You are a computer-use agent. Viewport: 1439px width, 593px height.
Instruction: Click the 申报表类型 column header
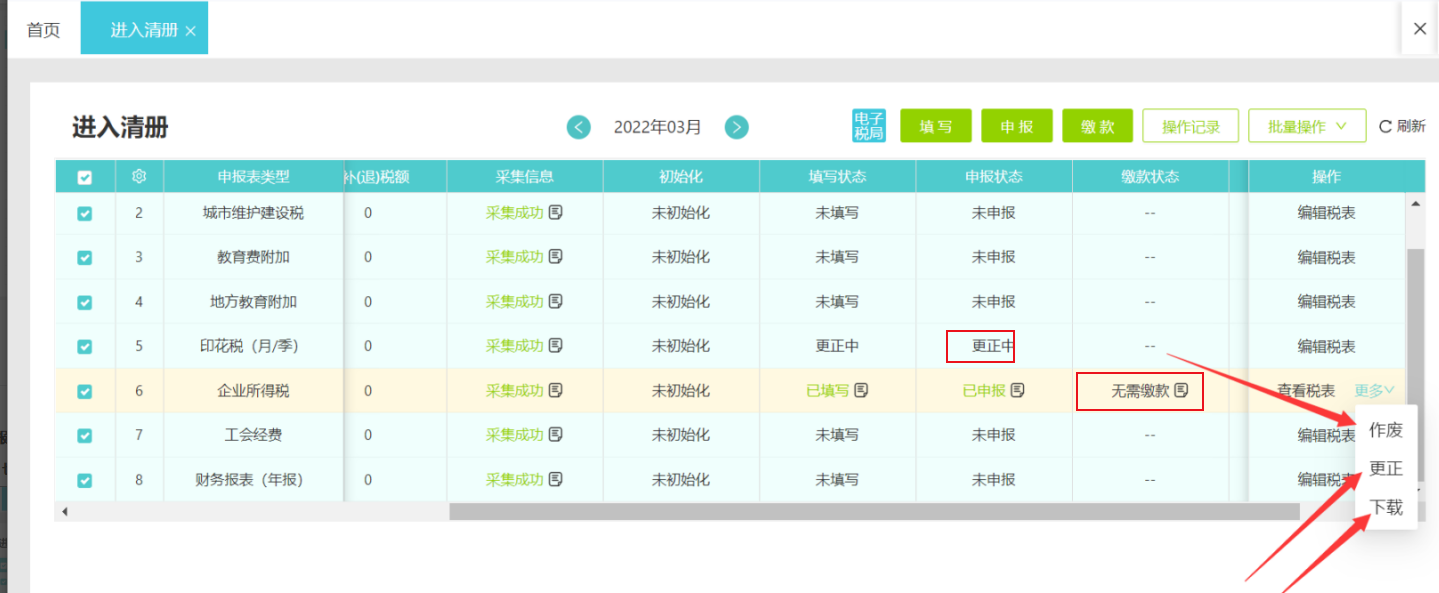254,176
